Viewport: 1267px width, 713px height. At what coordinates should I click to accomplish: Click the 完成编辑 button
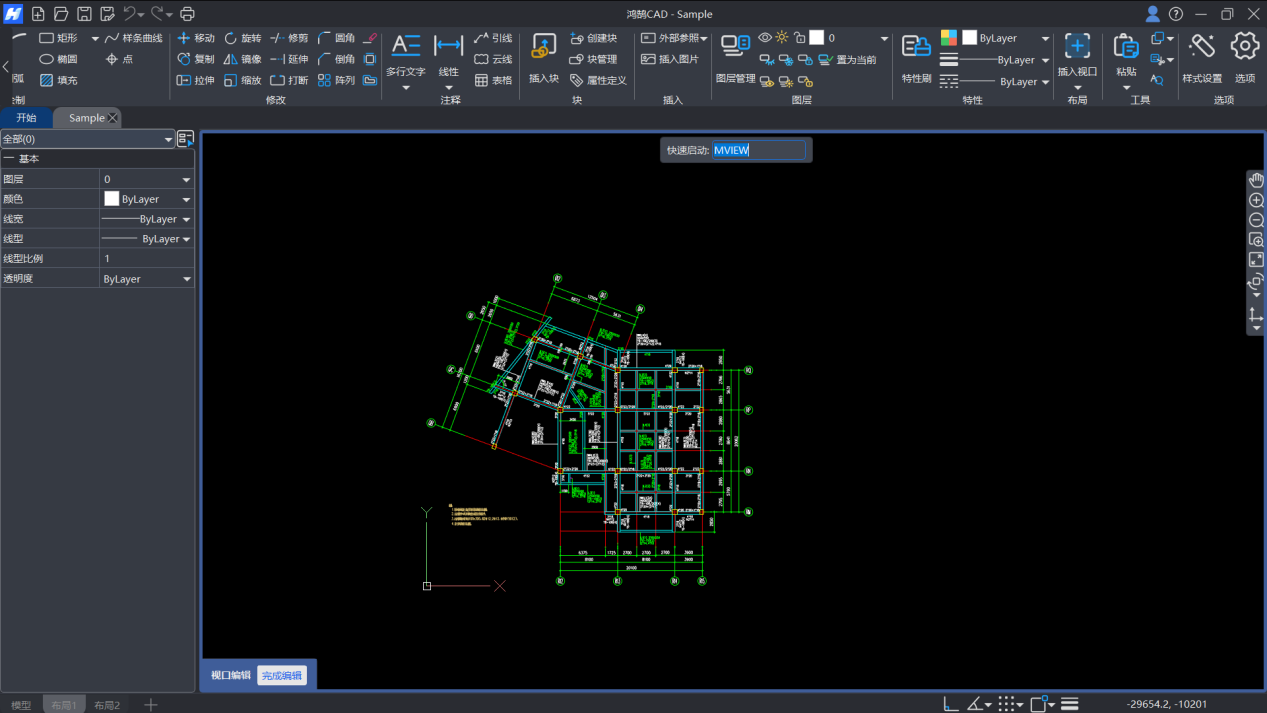click(281, 676)
